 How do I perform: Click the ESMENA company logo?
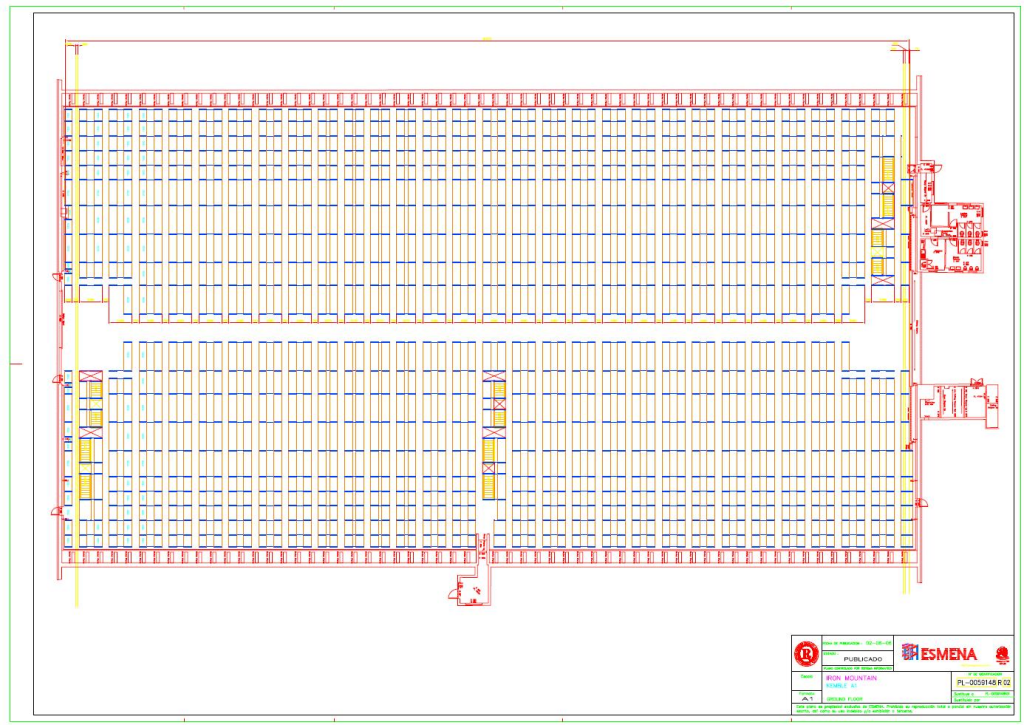(939, 652)
